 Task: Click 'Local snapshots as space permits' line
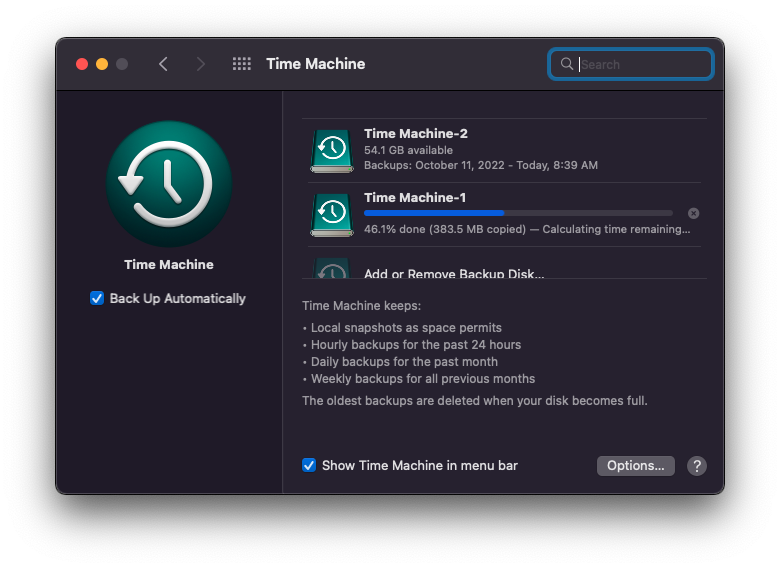[406, 328]
